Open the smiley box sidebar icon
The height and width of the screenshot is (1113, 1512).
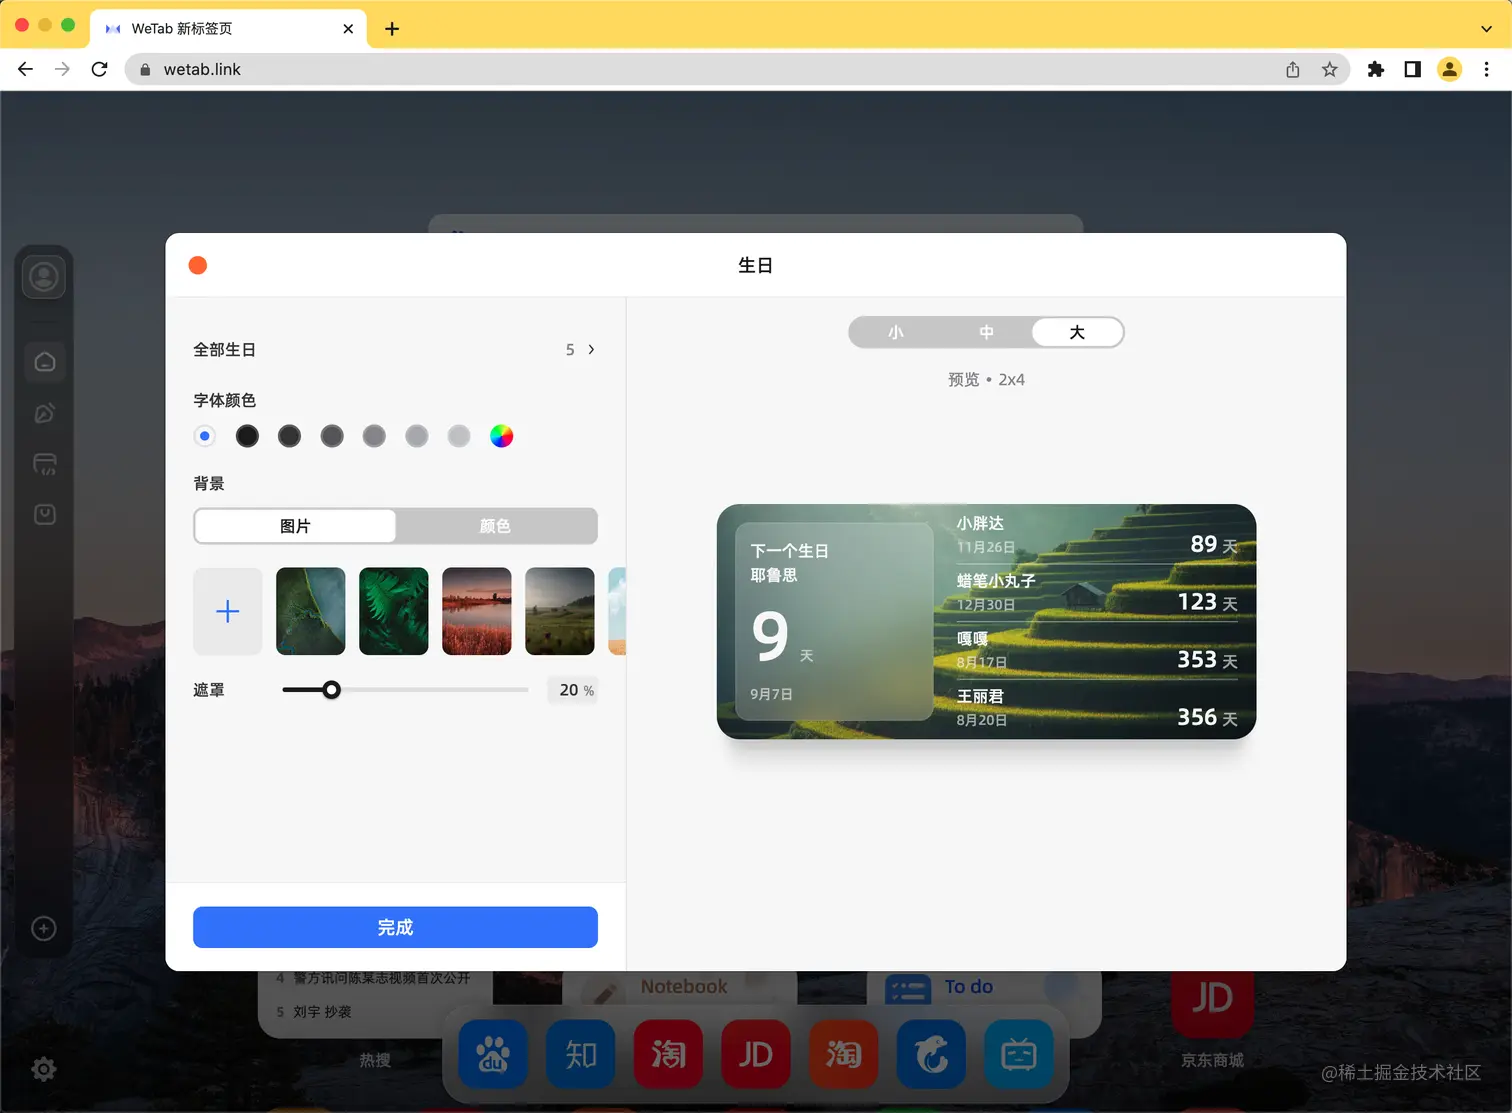pos(45,514)
